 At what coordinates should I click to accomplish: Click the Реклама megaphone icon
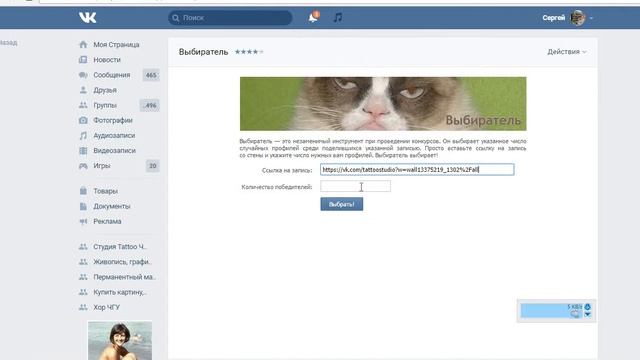(x=83, y=221)
